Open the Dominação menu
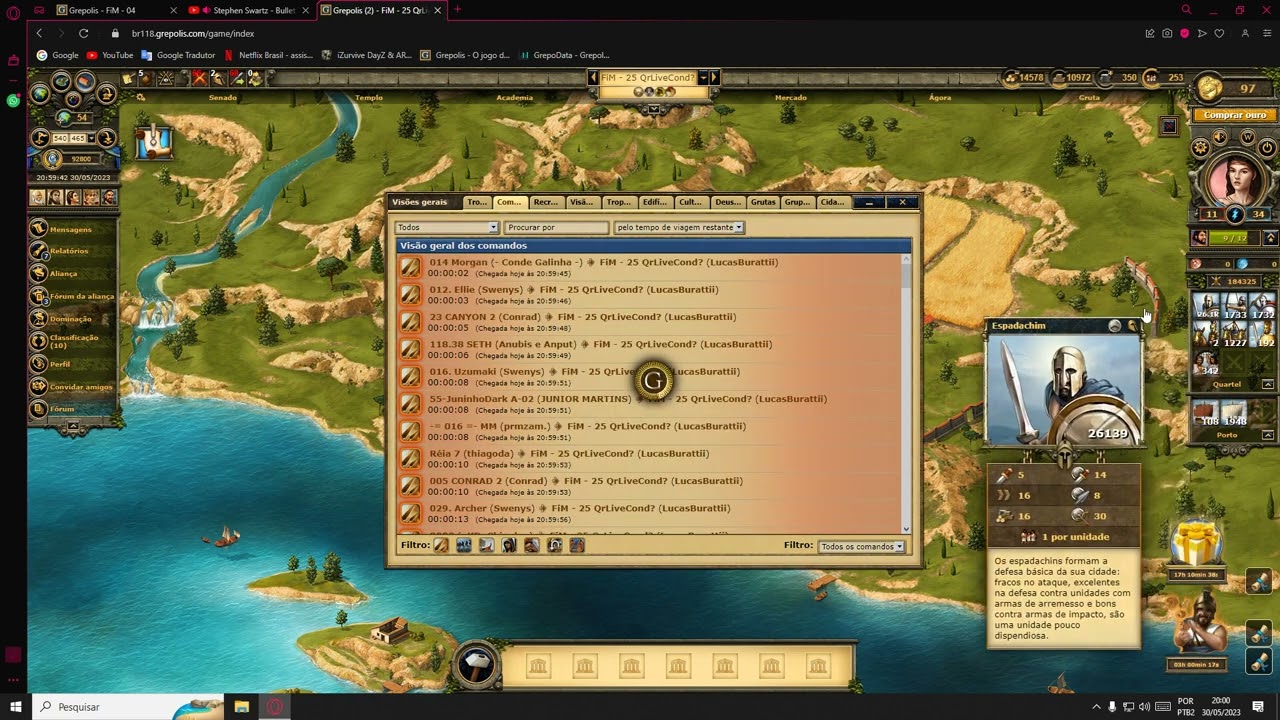This screenshot has width=1280, height=720. (71, 319)
